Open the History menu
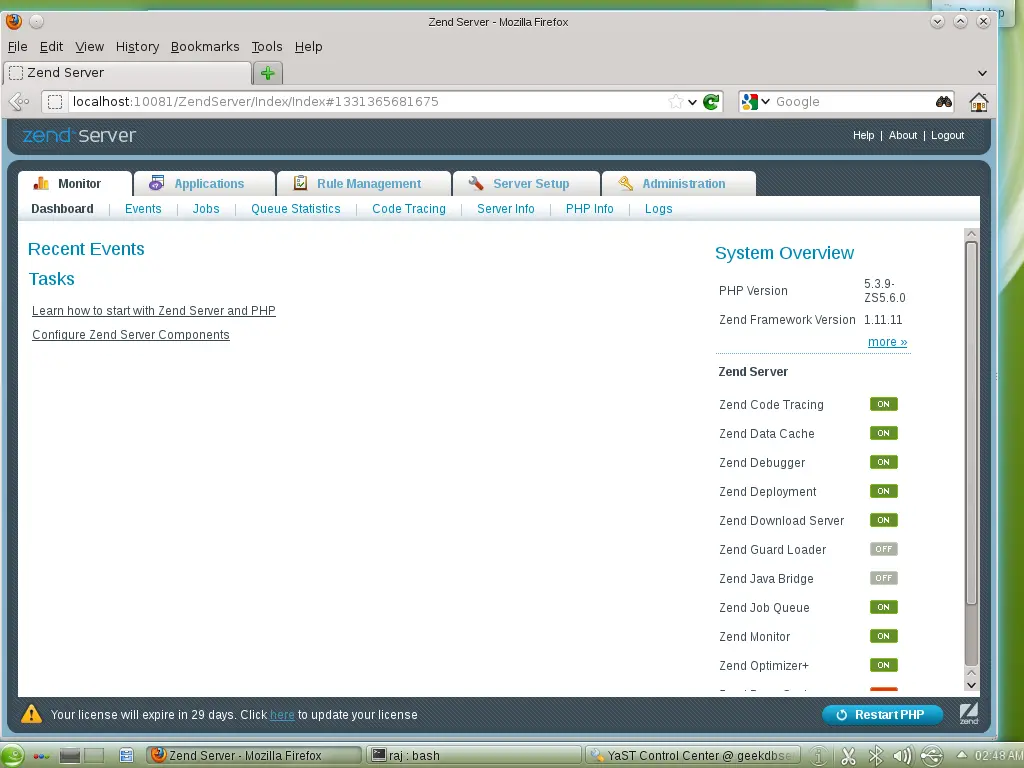This screenshot has width=1024, height=768. coord(137,46)
